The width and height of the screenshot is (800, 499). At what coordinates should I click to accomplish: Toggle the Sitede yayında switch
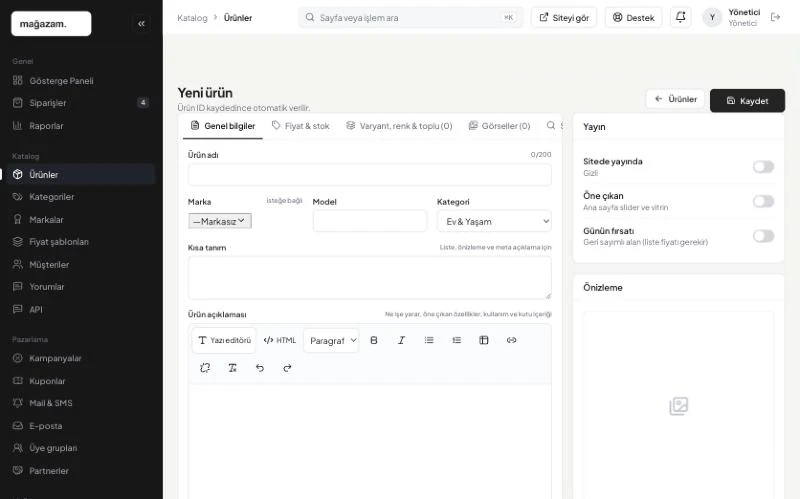pyautogui.click(x=763, y=167)
